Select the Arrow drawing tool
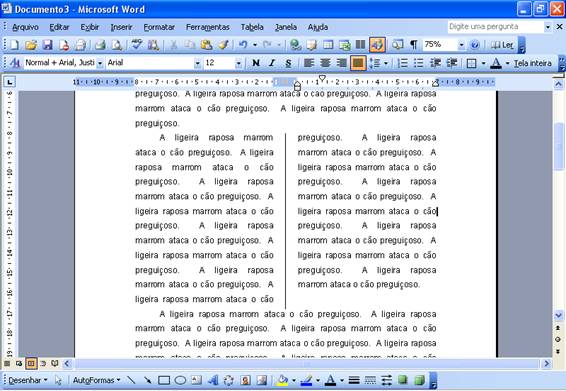The image size is (566, 391). [148, 380]
